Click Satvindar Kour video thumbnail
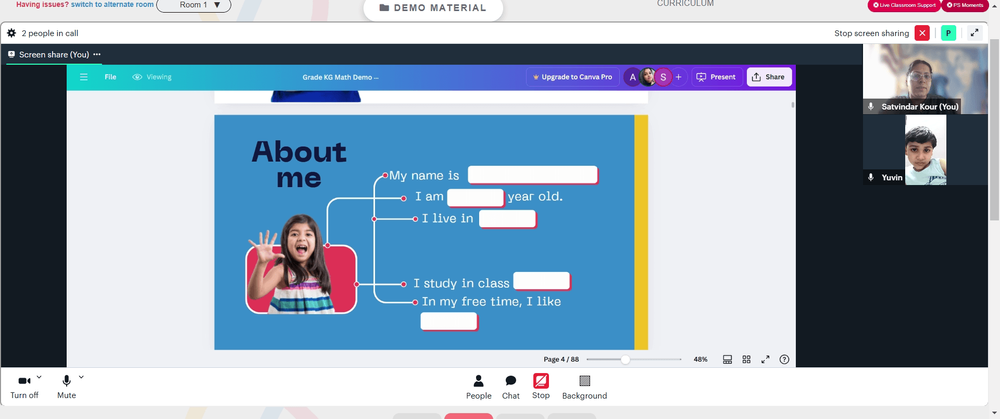 925,79
